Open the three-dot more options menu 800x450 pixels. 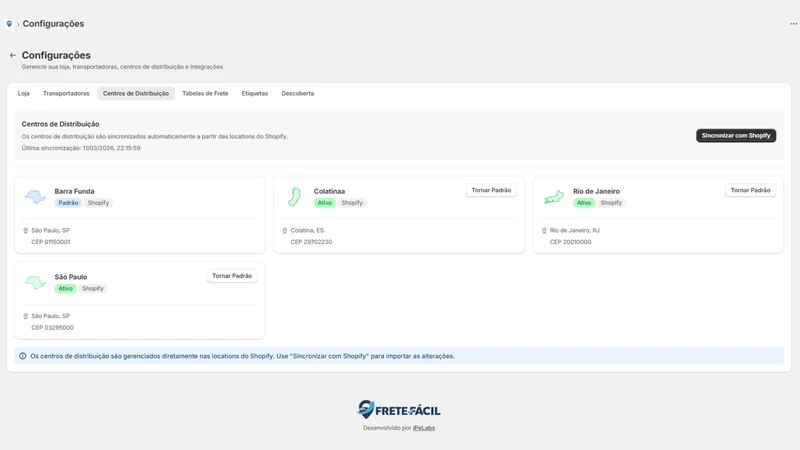click(x=793, y=24)
